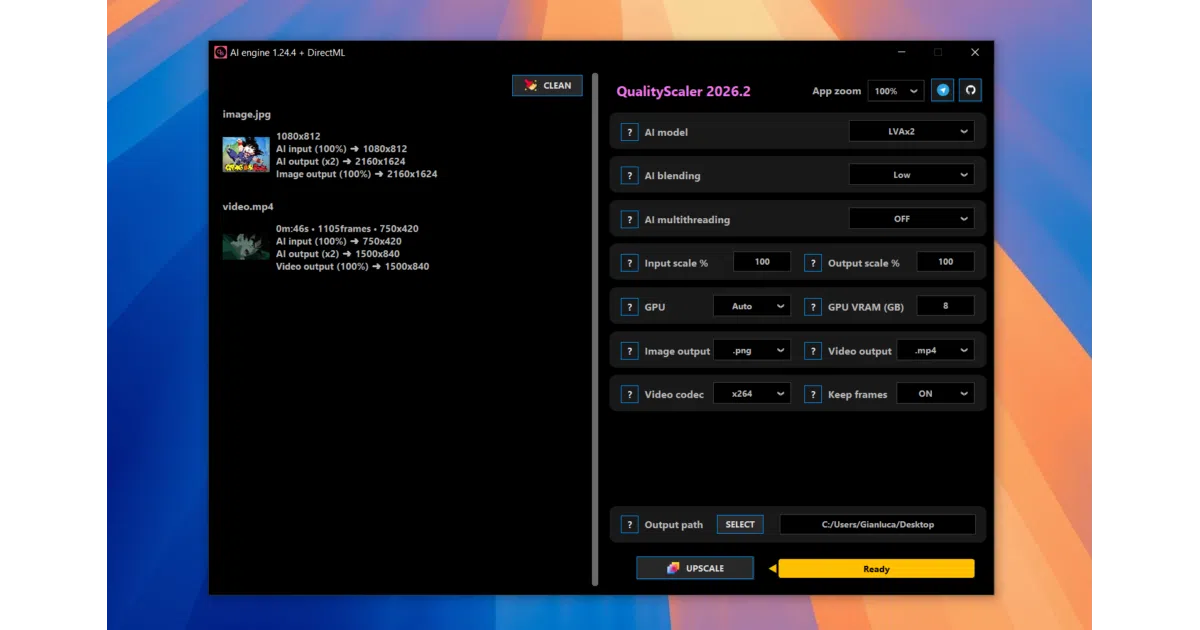The height and width of the screenshot is (630, 1200).
Task: Open the App zoom 100% dropdown
Action: pyautogui.click(x=895, y=91)
